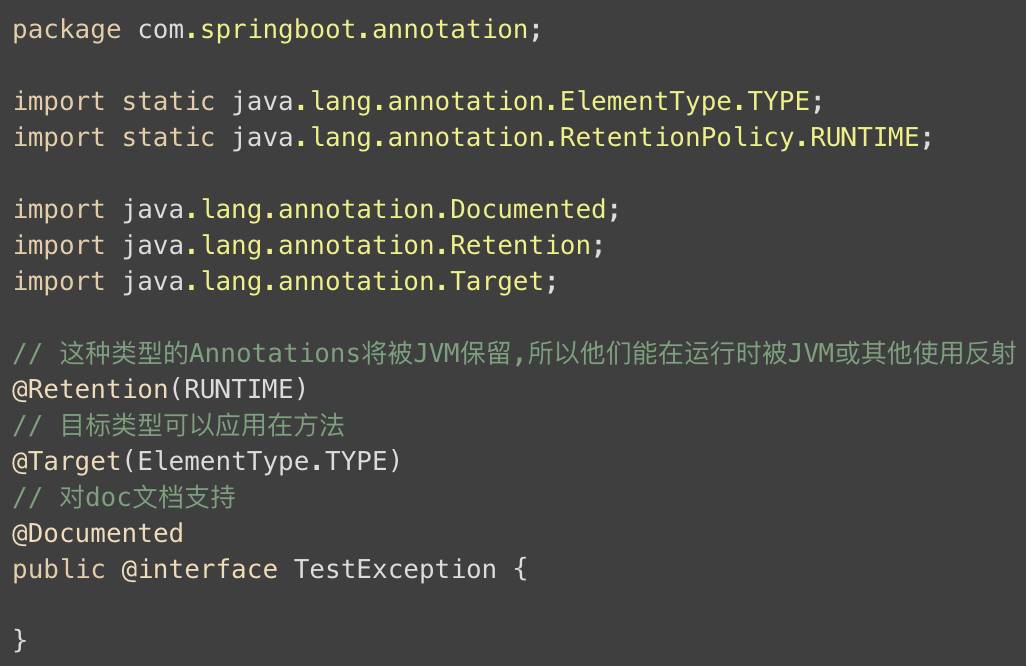This screenshot has width=1026, height=666.
Task: Click the empty line inside the TestException body
Action: click(x=200, y=605)
